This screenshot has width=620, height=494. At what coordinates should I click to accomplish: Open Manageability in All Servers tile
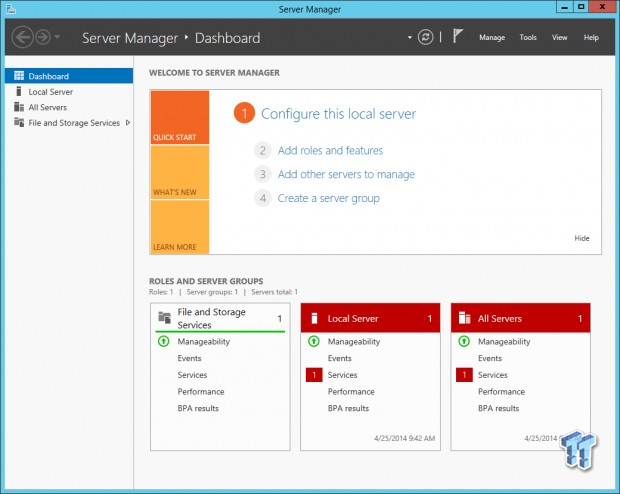tap(504, 342)
